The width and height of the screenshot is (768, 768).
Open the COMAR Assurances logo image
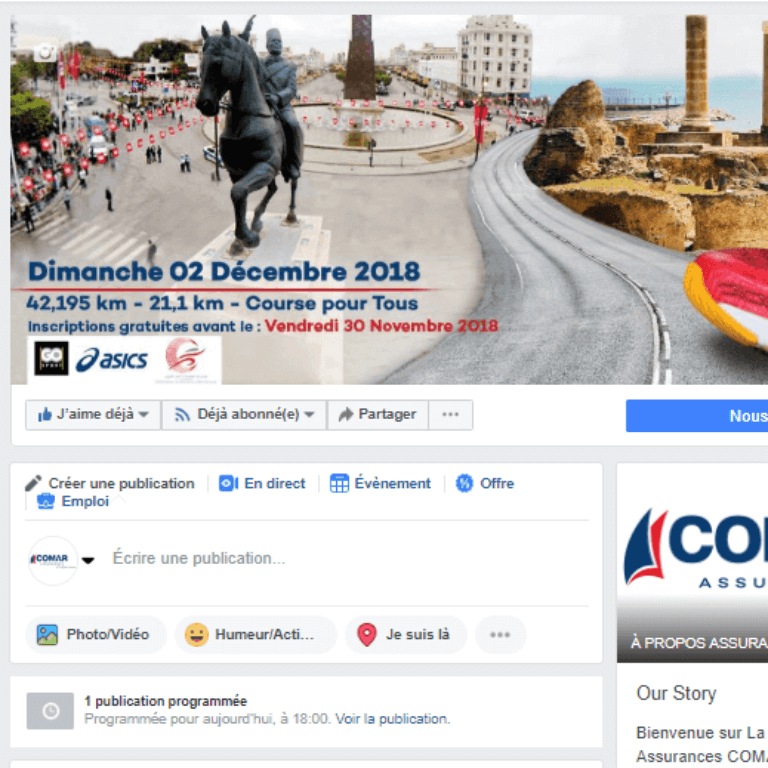tap(692, 549)
